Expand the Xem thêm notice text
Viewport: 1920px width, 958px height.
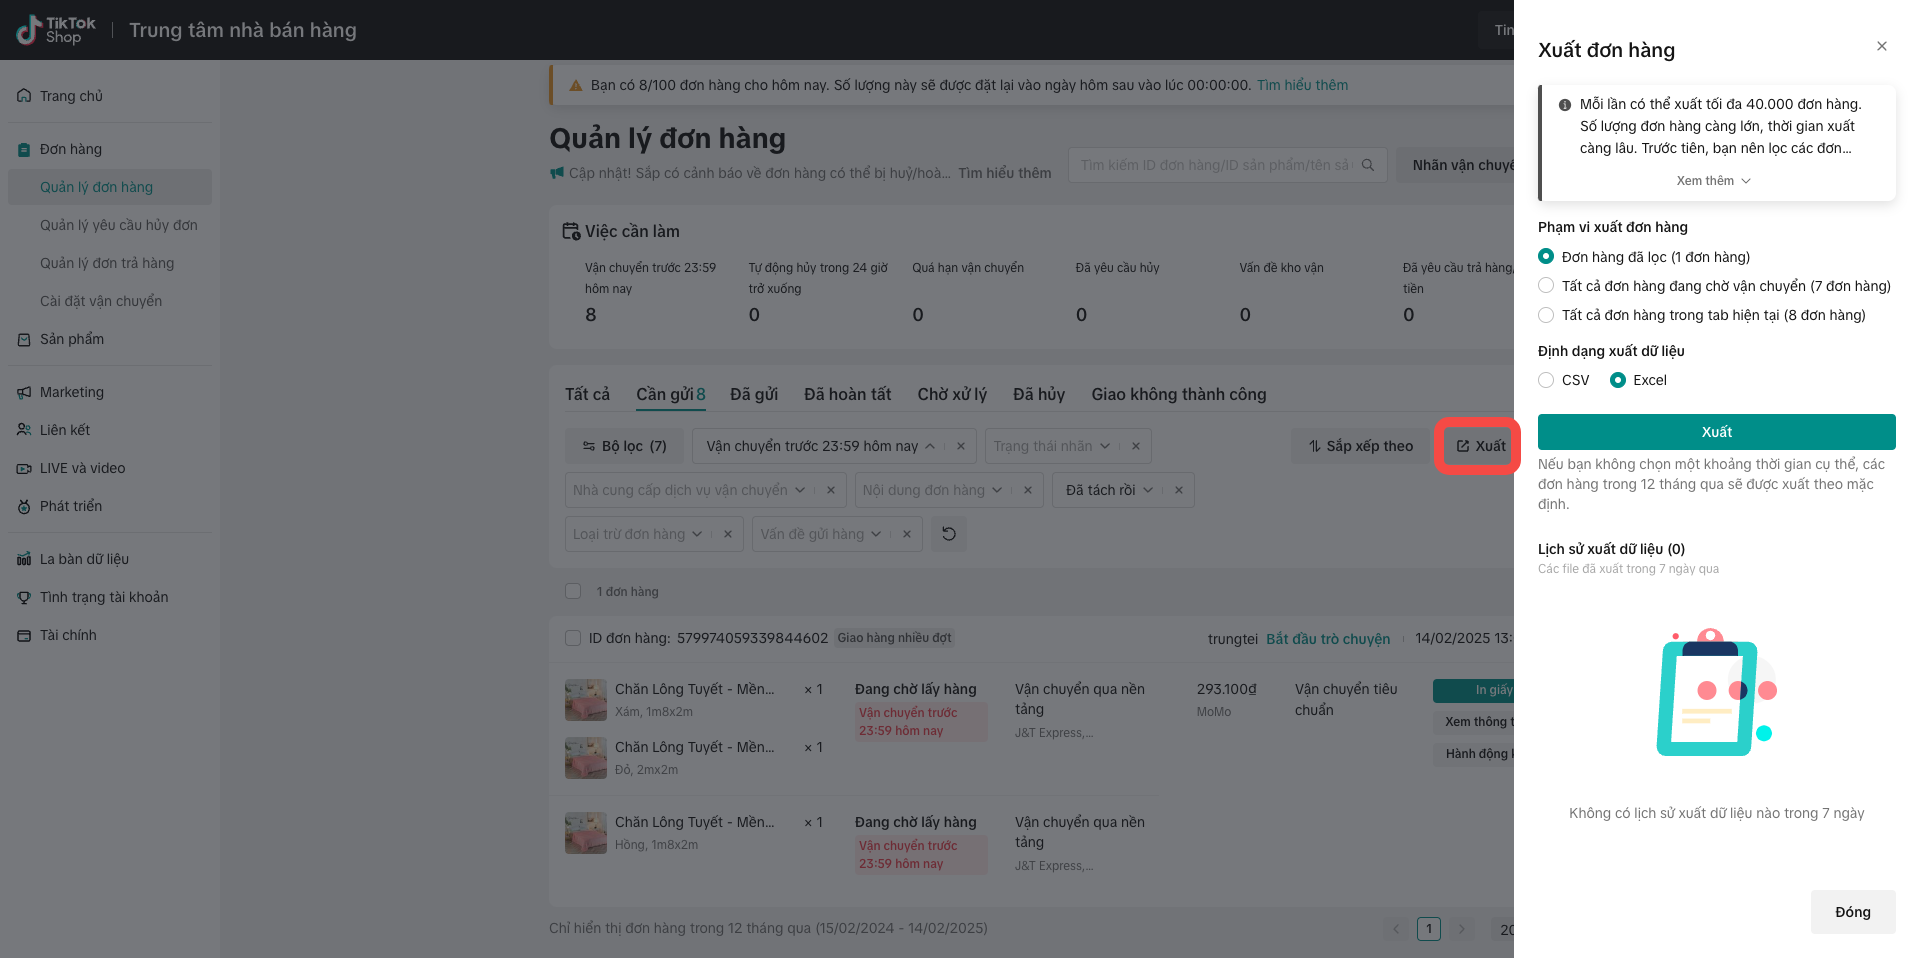[x=1713, y=181]
